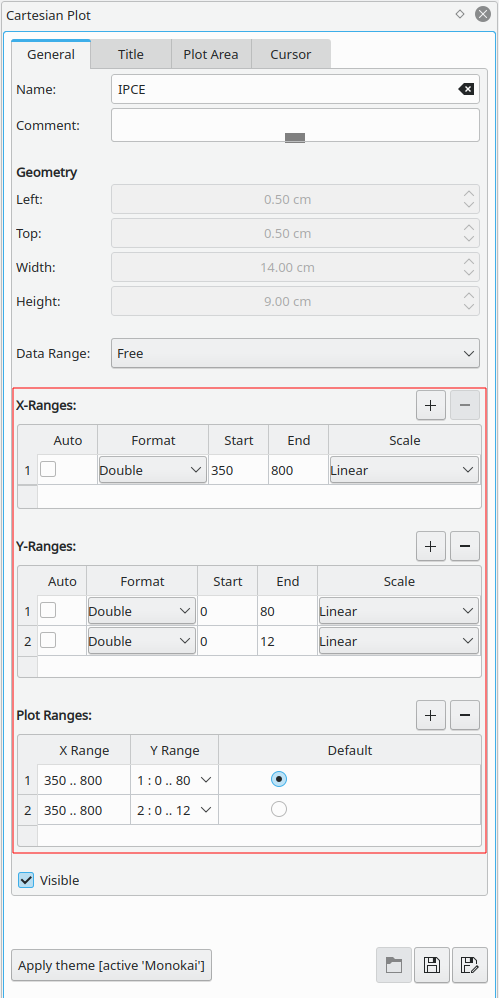
Task: Click into the Comment text box
Action: click(295, 125)
